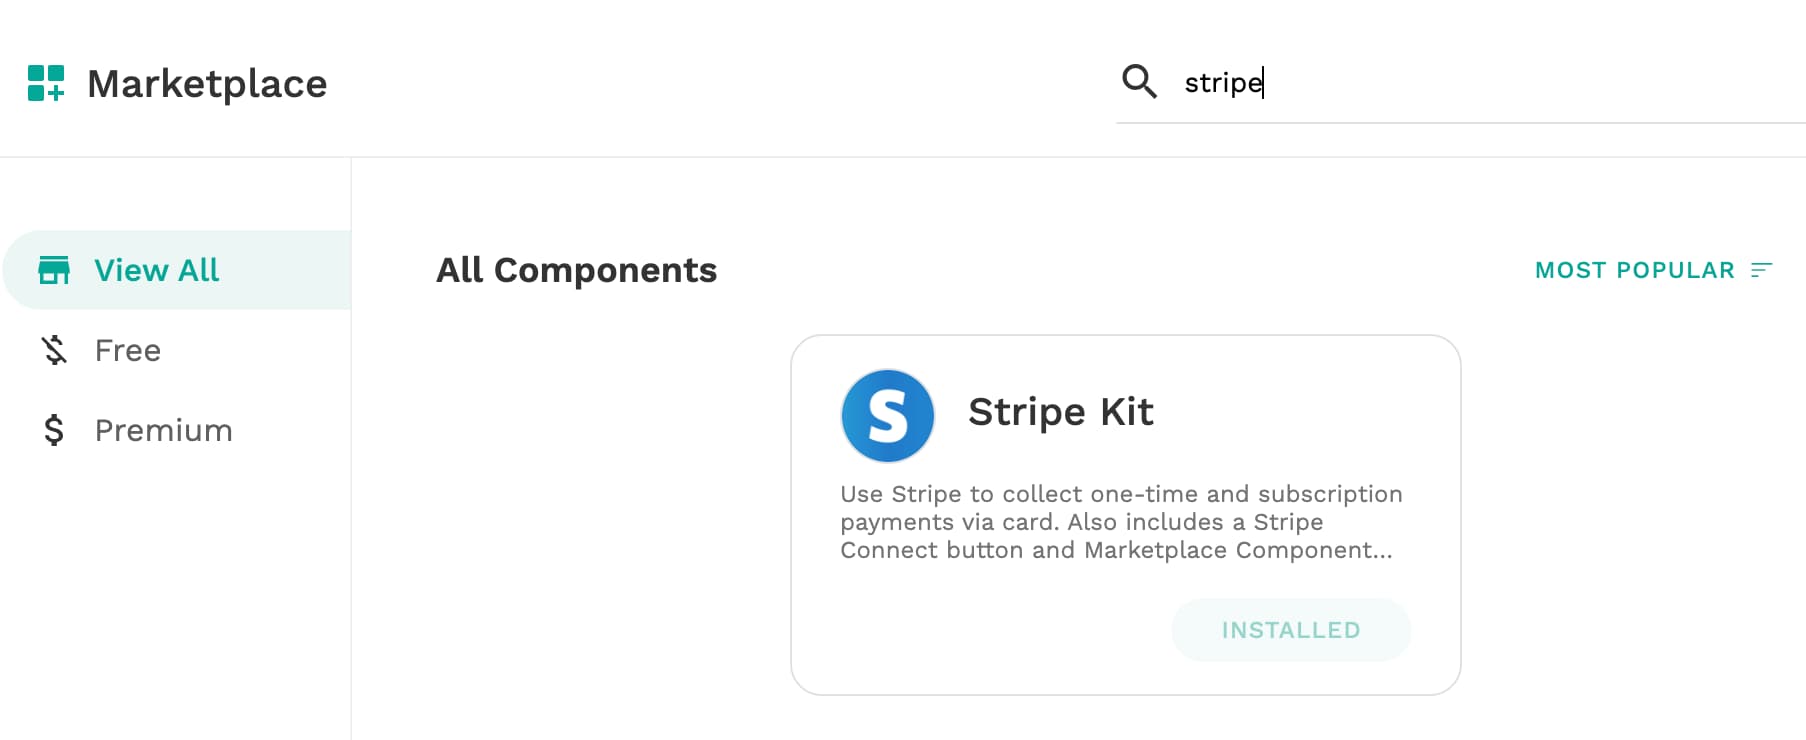Select the Premium category filter
The width and height of the screenshot is (1806, 740).
click(x=178, y=430)
